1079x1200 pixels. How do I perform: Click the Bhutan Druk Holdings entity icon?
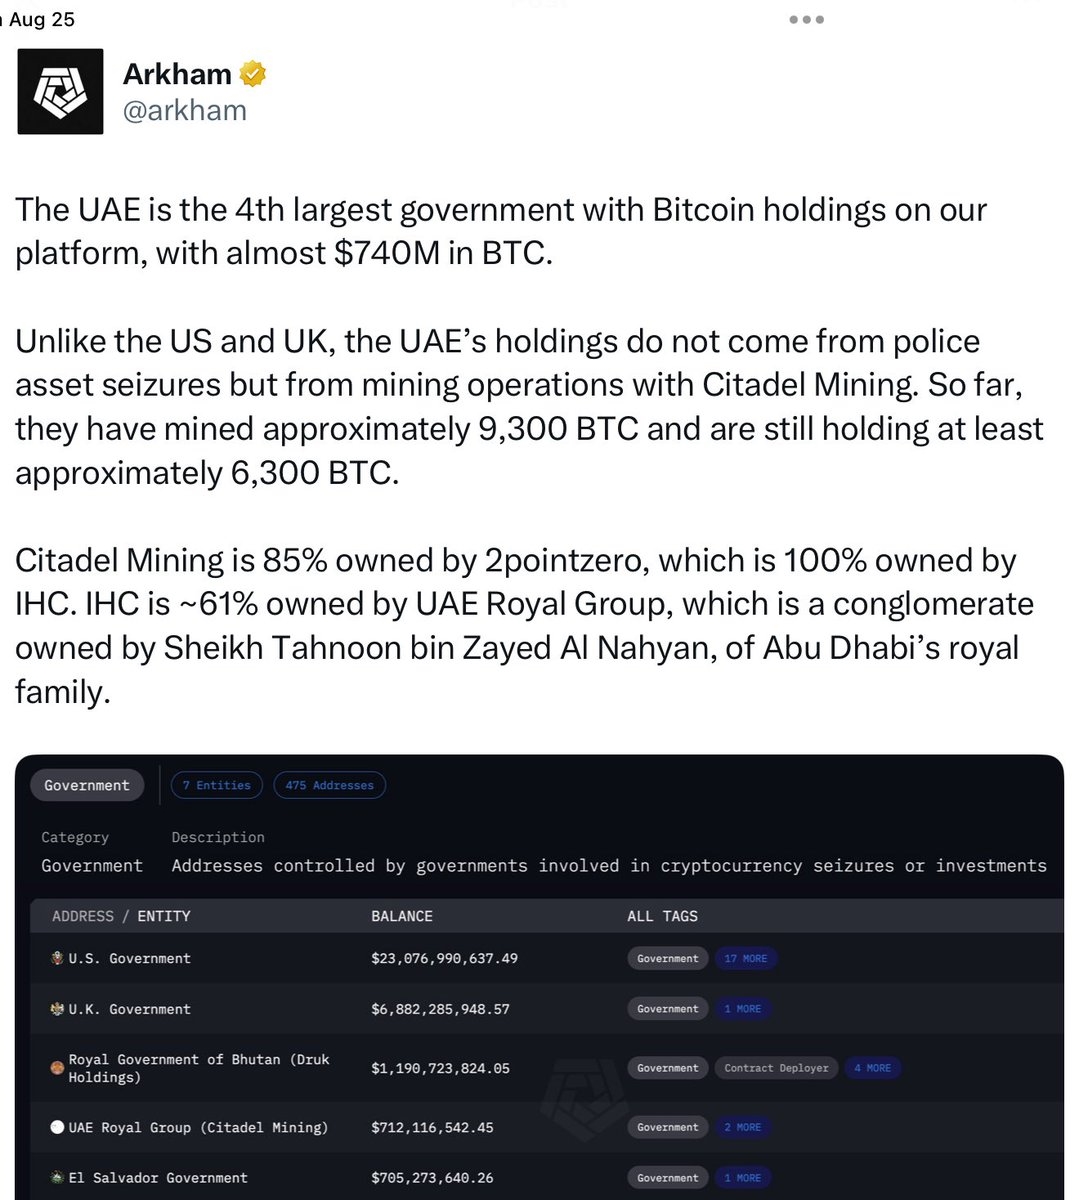58,1068
